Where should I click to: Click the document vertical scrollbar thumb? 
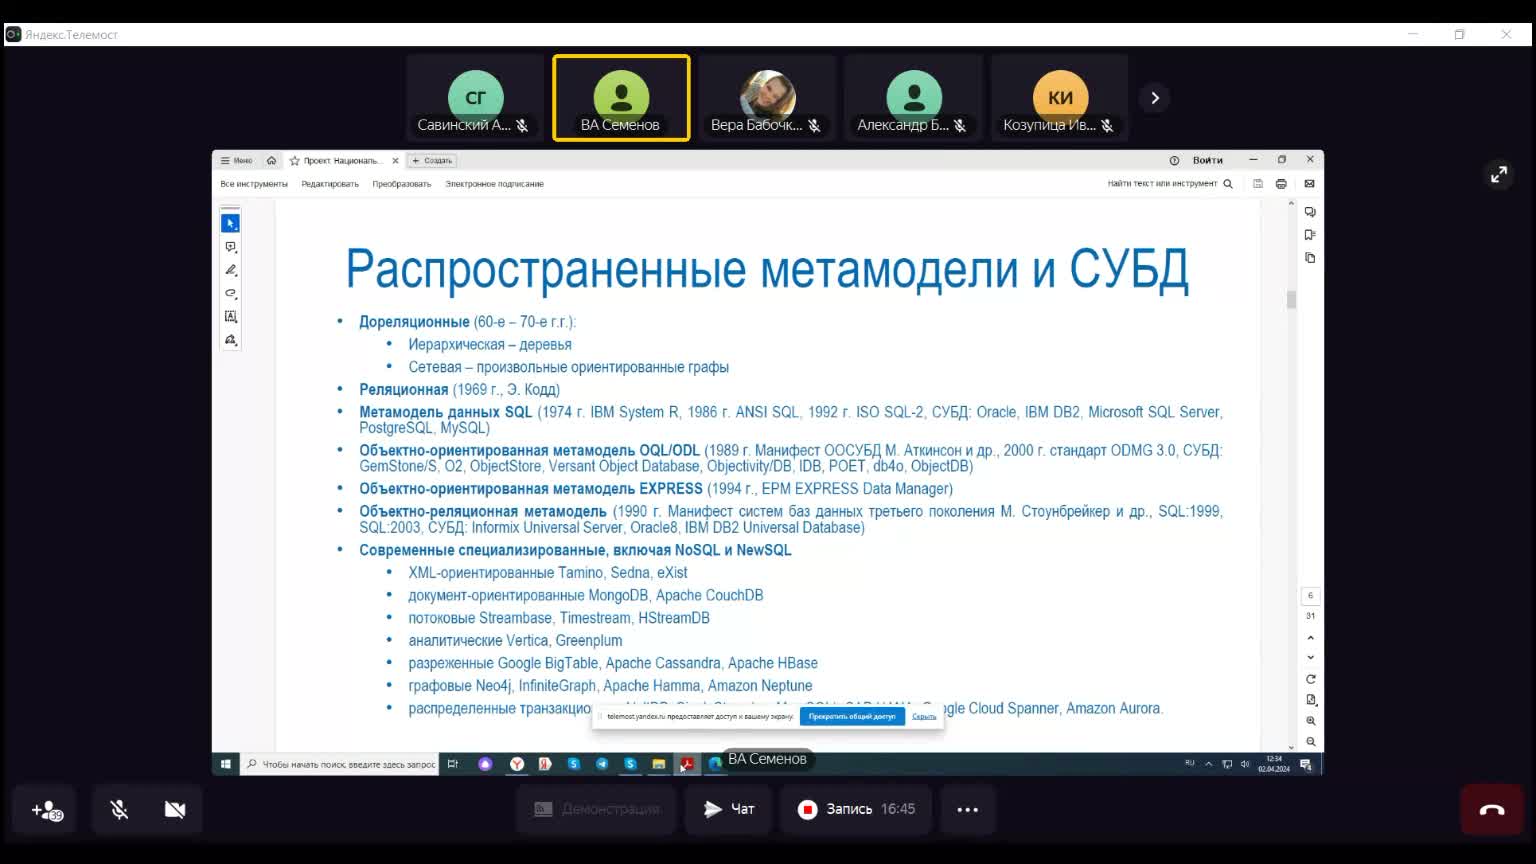click(x=1291, y=300)
